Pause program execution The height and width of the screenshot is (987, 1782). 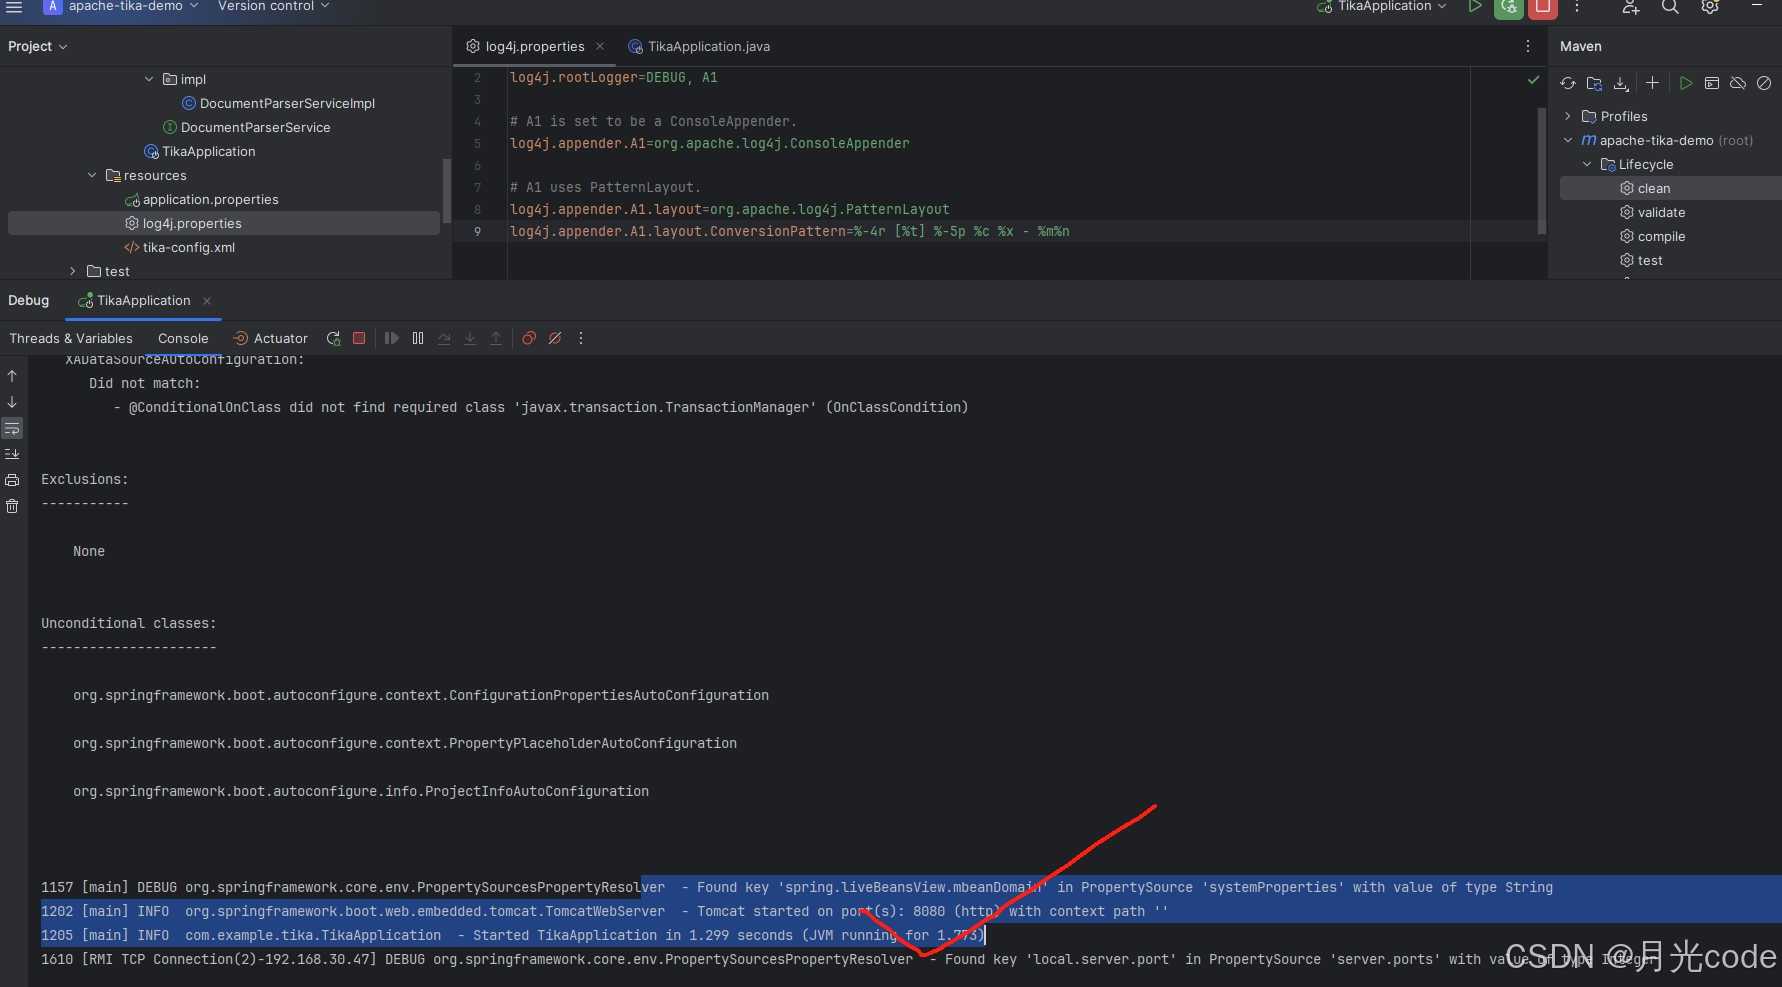pyautogui.click(x=418, y=338)
